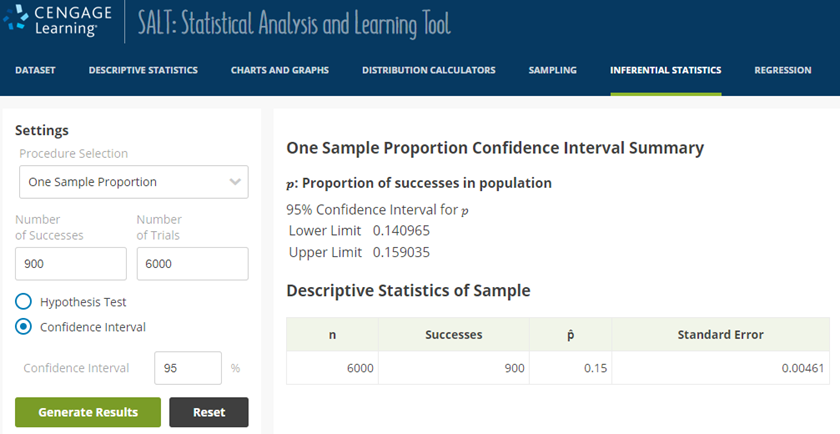Switch to the Sampling tab

click(x=553, y=70)
